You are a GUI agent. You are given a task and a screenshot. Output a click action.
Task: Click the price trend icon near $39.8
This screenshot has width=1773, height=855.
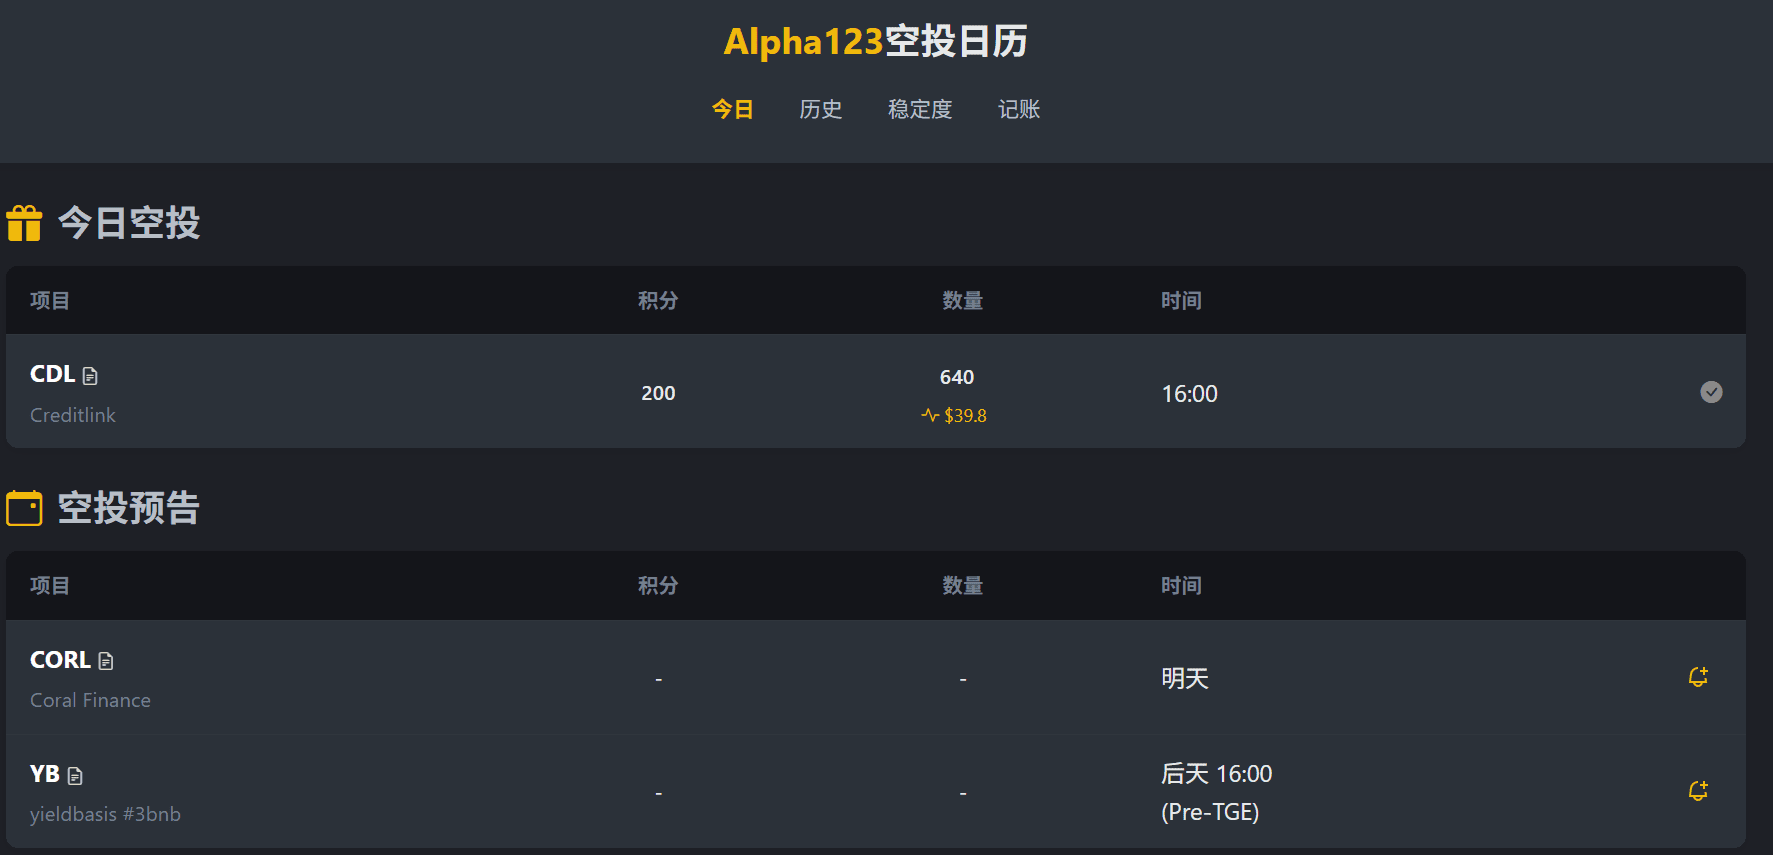click(930, 415)
